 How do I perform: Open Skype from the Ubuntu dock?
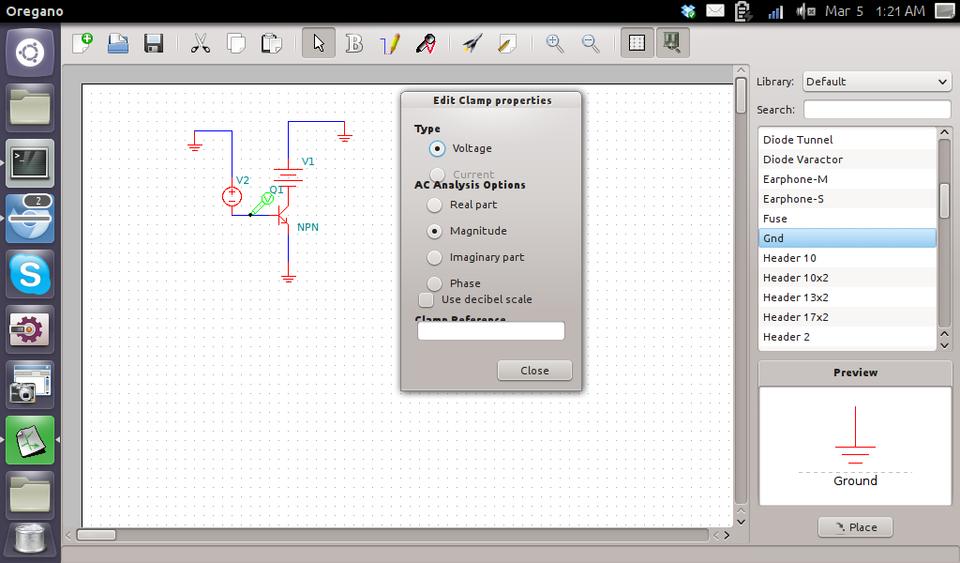pos(30,273)
